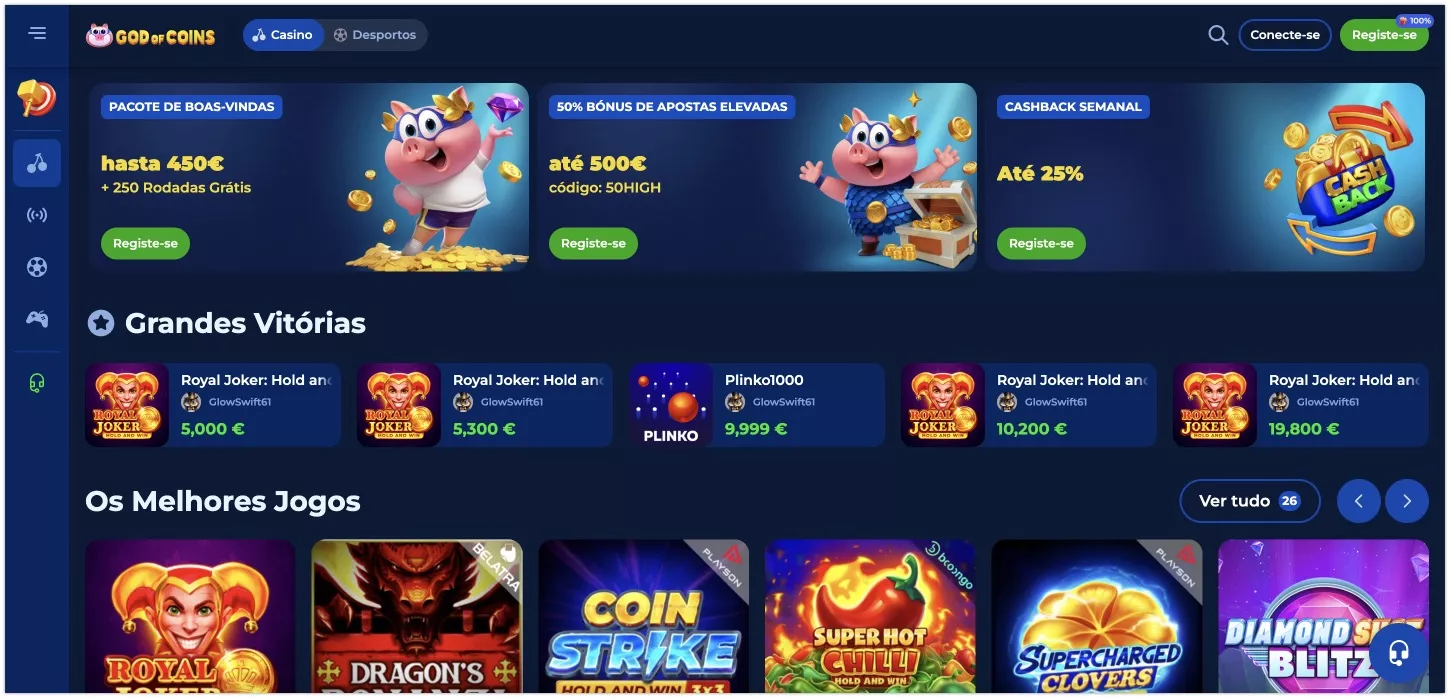Viewport: 1450px width, 698px height.
Task: Open the Plinko1000 big win card
Action: 757,405
